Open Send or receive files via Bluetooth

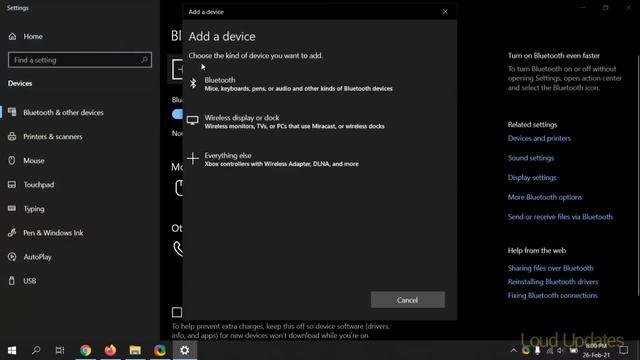tap(560, 217)
